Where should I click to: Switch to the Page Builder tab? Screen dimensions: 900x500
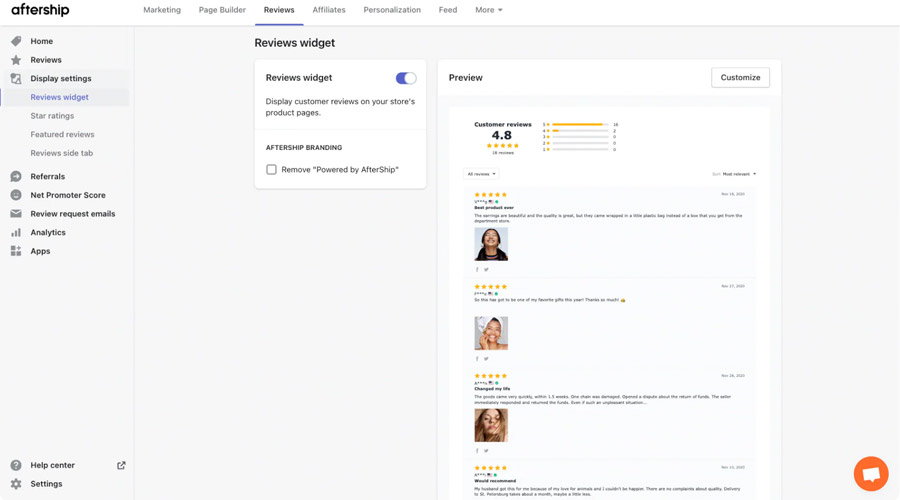222,10
